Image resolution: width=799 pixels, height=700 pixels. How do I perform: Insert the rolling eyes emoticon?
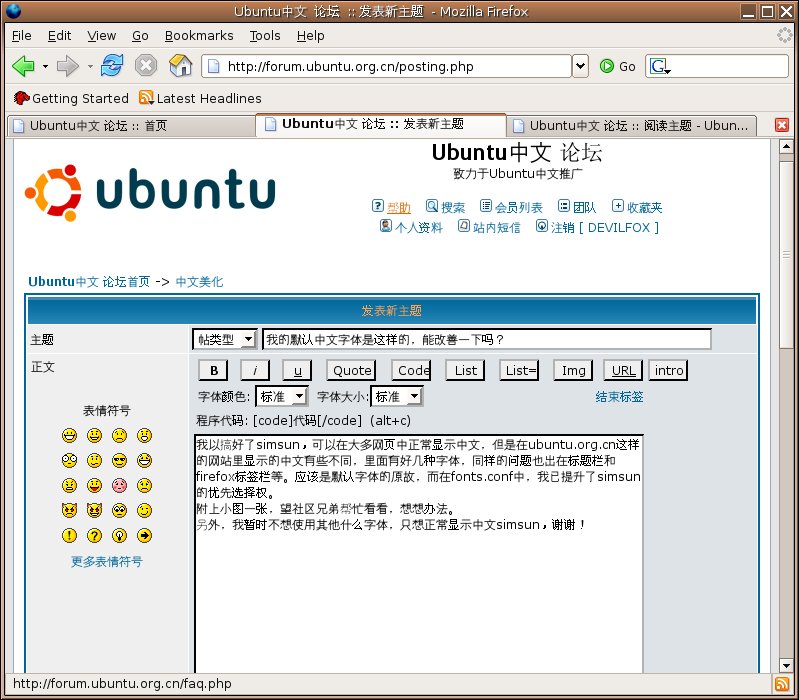click(x=120, y=510)
